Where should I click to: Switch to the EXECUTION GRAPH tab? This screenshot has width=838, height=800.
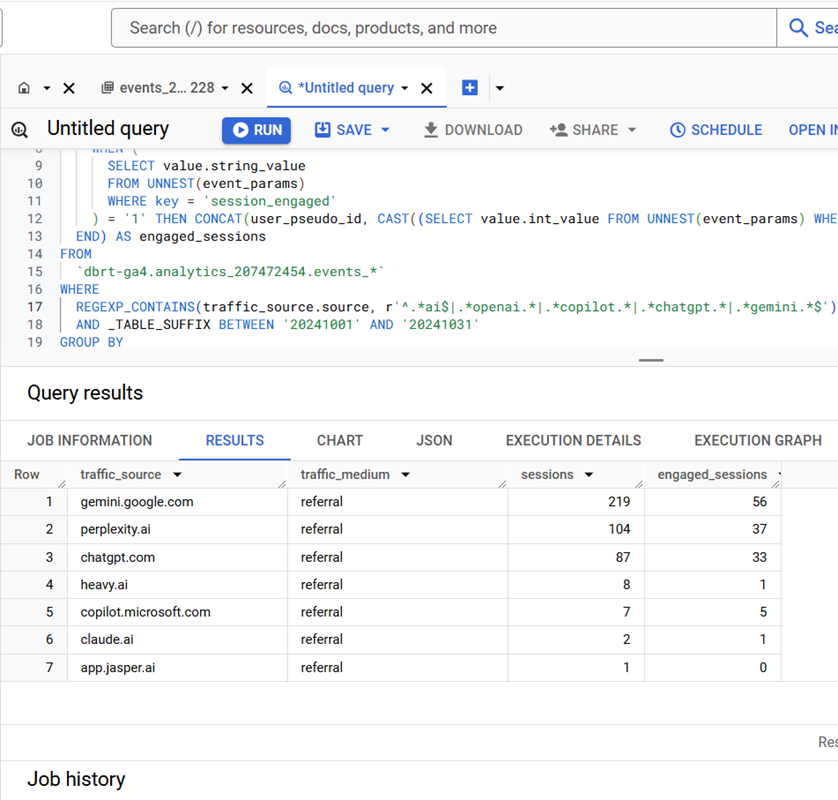click(x=758, y=440)
